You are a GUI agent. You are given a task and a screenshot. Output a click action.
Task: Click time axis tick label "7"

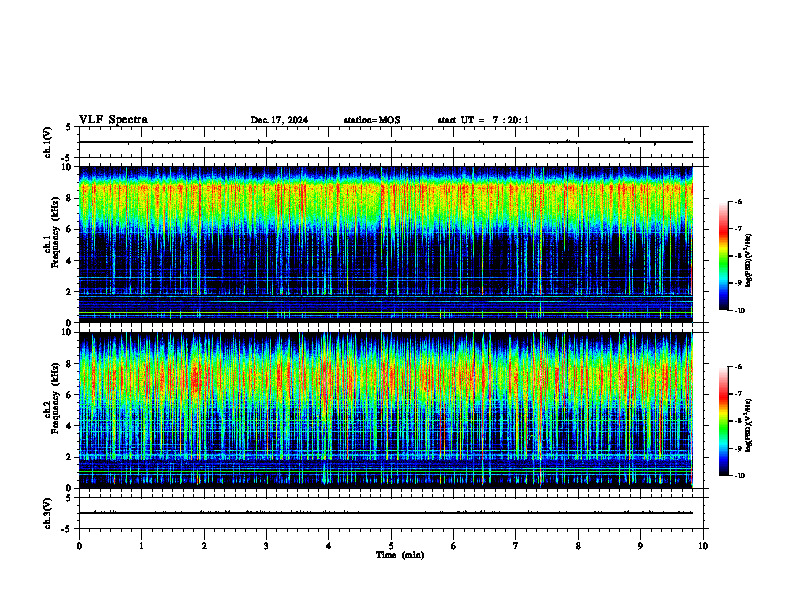click(x=516, y=546)
